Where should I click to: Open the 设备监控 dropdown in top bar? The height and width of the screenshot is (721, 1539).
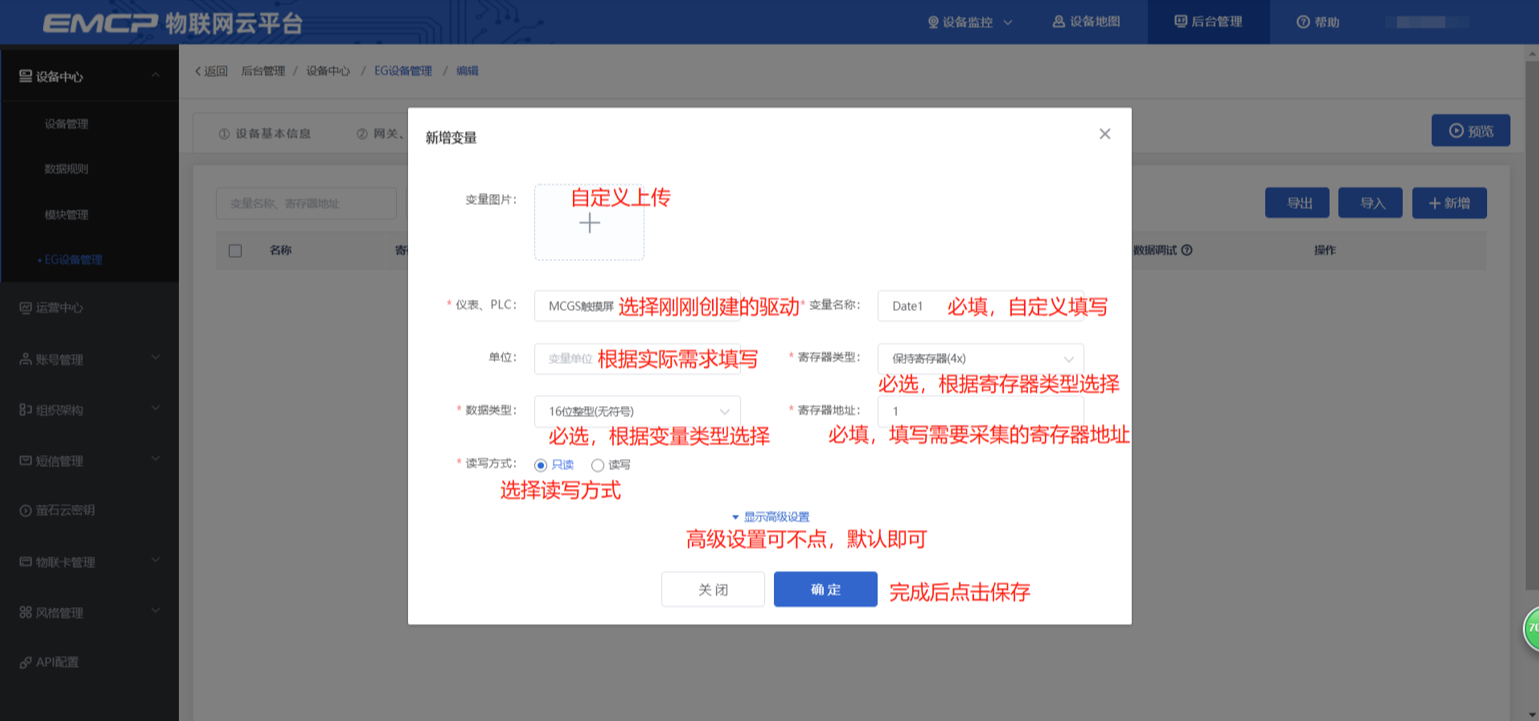[x=970, y=22]
